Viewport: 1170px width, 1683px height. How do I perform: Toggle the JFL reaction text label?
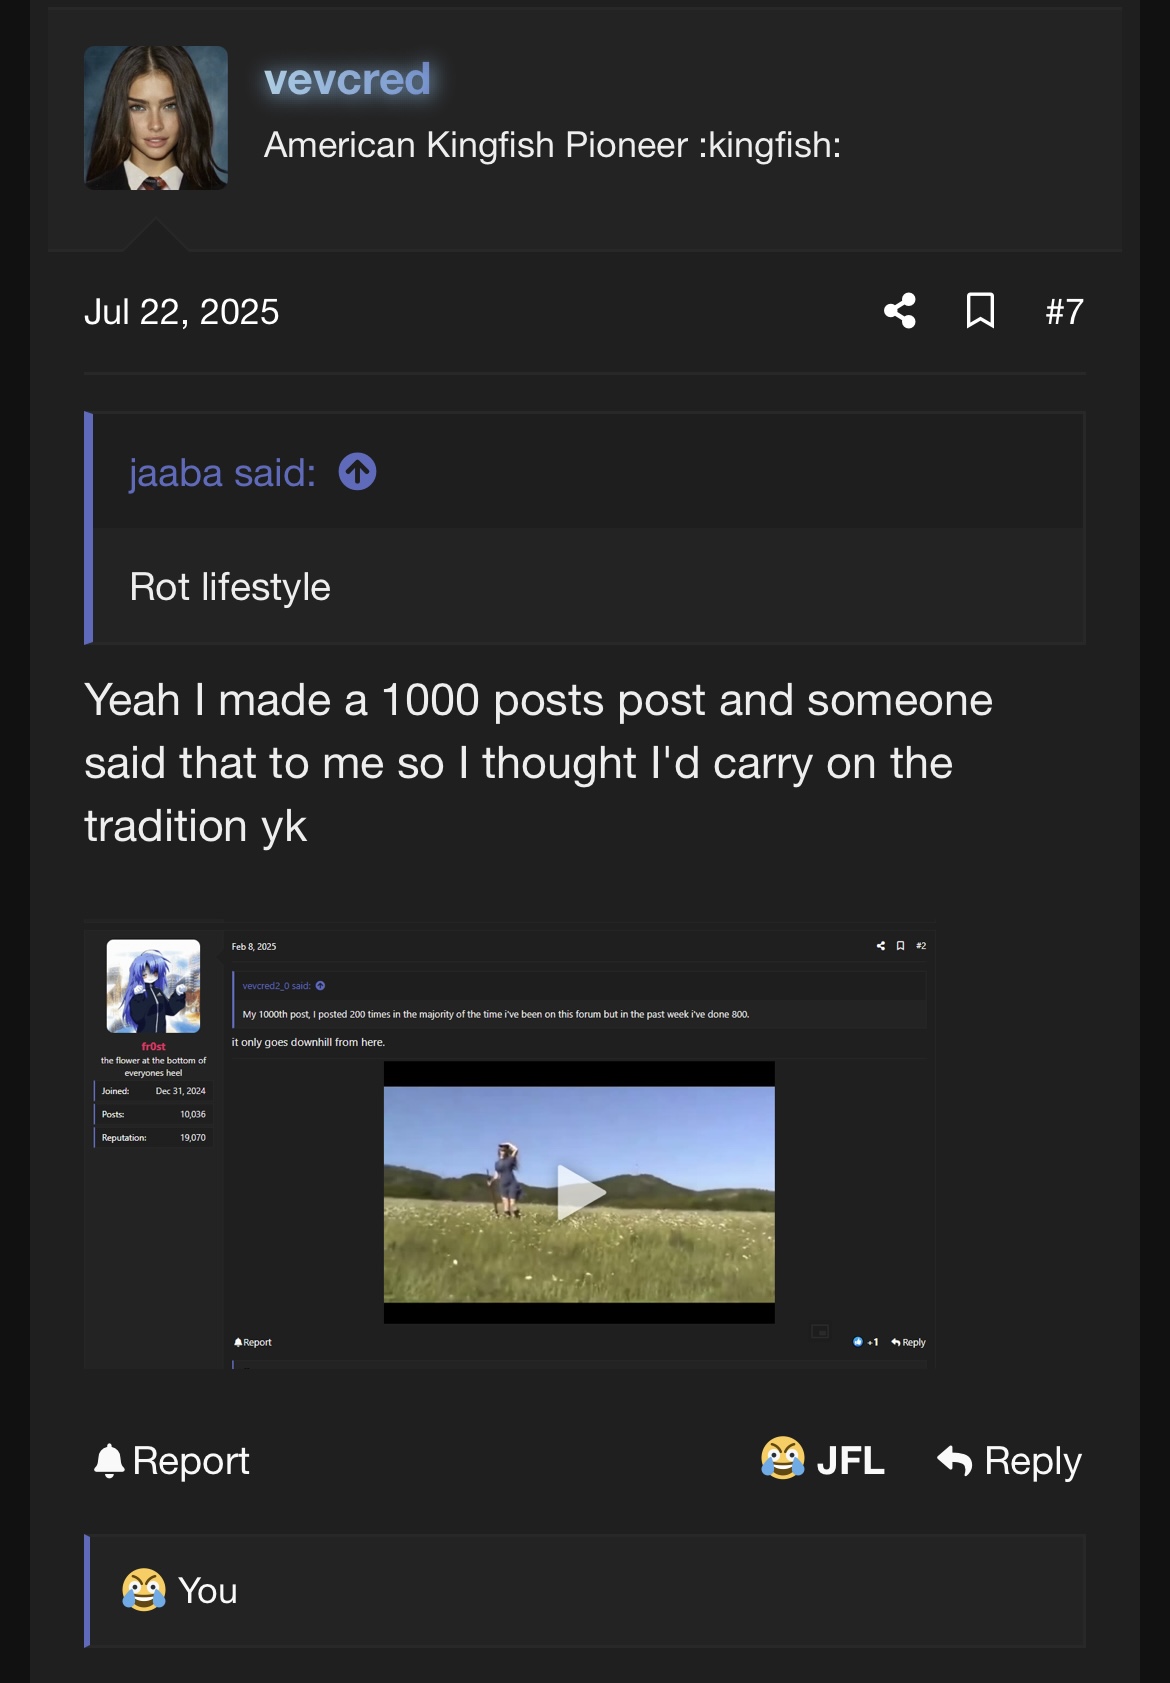click(x=850, y=1461)
